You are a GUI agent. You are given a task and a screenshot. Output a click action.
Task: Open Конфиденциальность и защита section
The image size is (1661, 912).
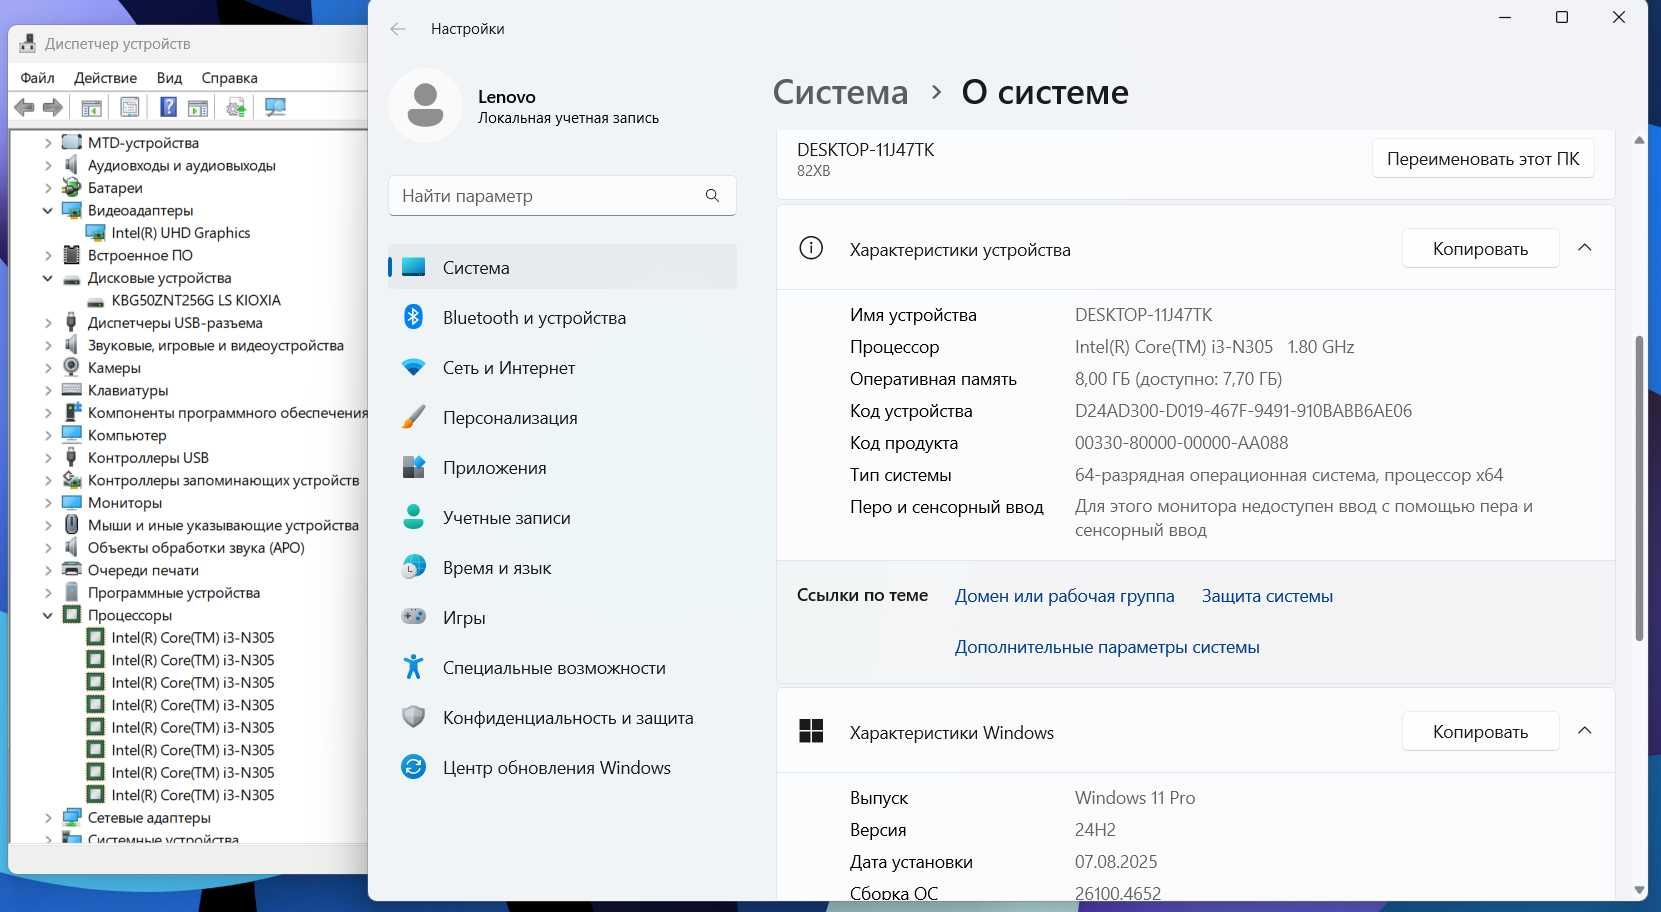coord(562,718)
